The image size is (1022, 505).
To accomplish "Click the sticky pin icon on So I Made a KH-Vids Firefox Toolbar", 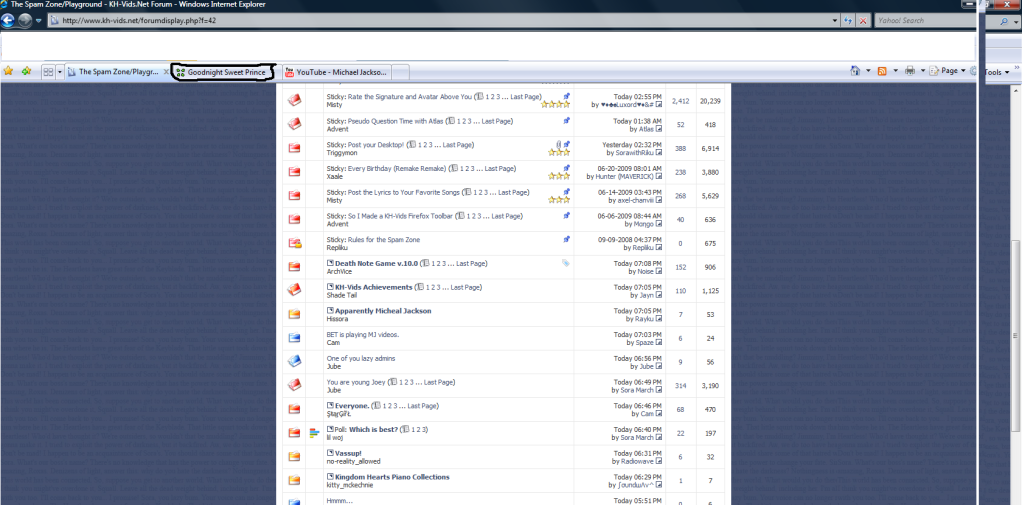I will coord(566,215).
